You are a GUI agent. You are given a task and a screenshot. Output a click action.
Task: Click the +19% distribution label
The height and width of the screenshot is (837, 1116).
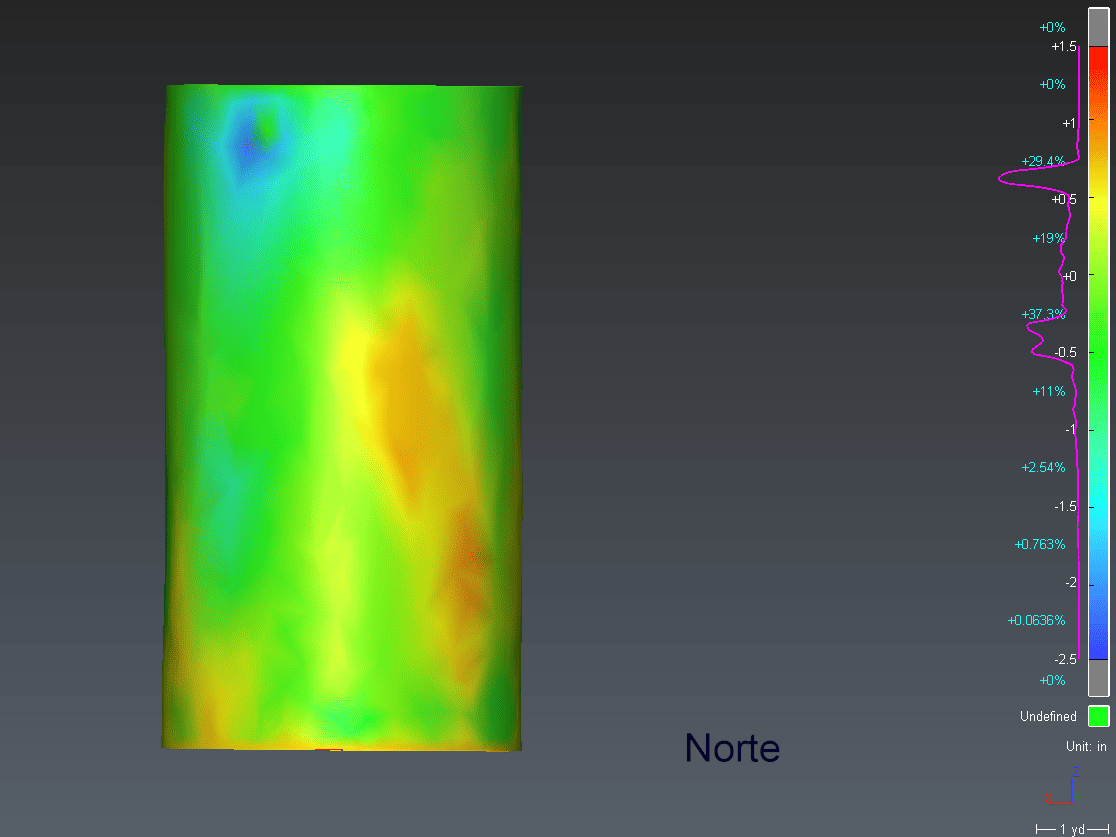click(1048, 238)
